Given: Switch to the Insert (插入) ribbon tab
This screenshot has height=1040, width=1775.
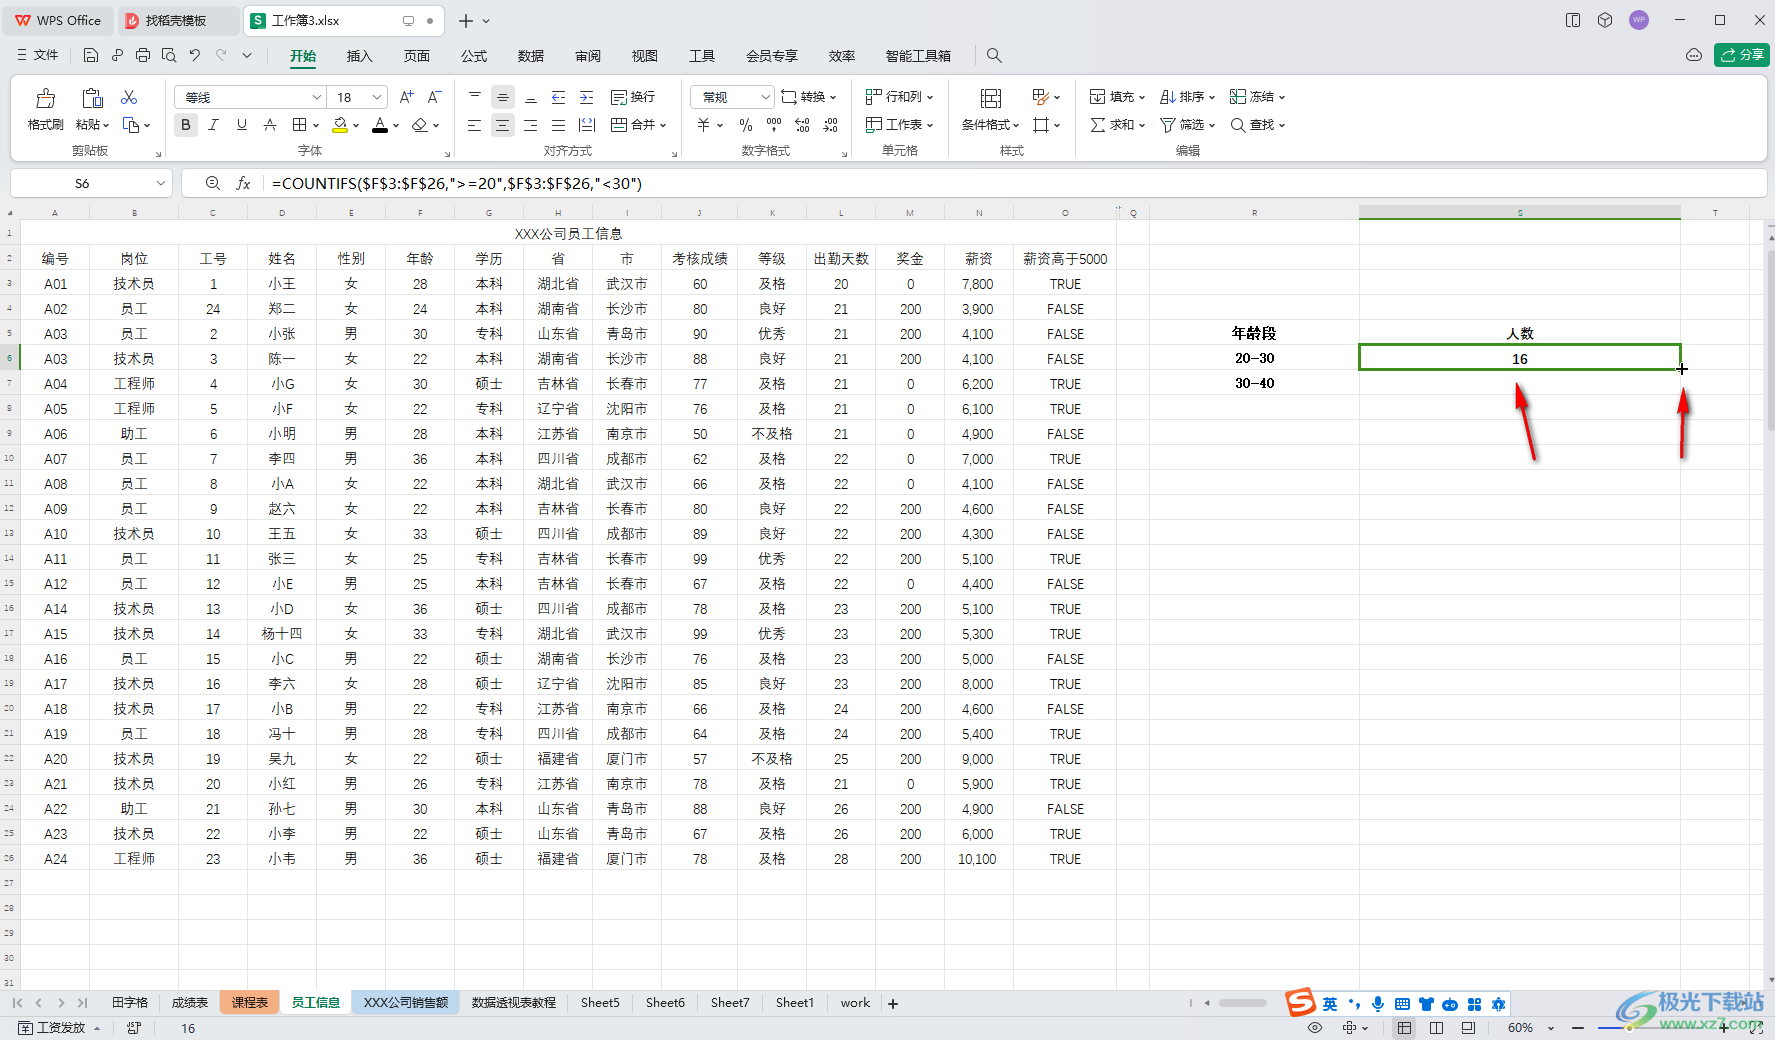Looking at the screenshot, I should 359,56.
